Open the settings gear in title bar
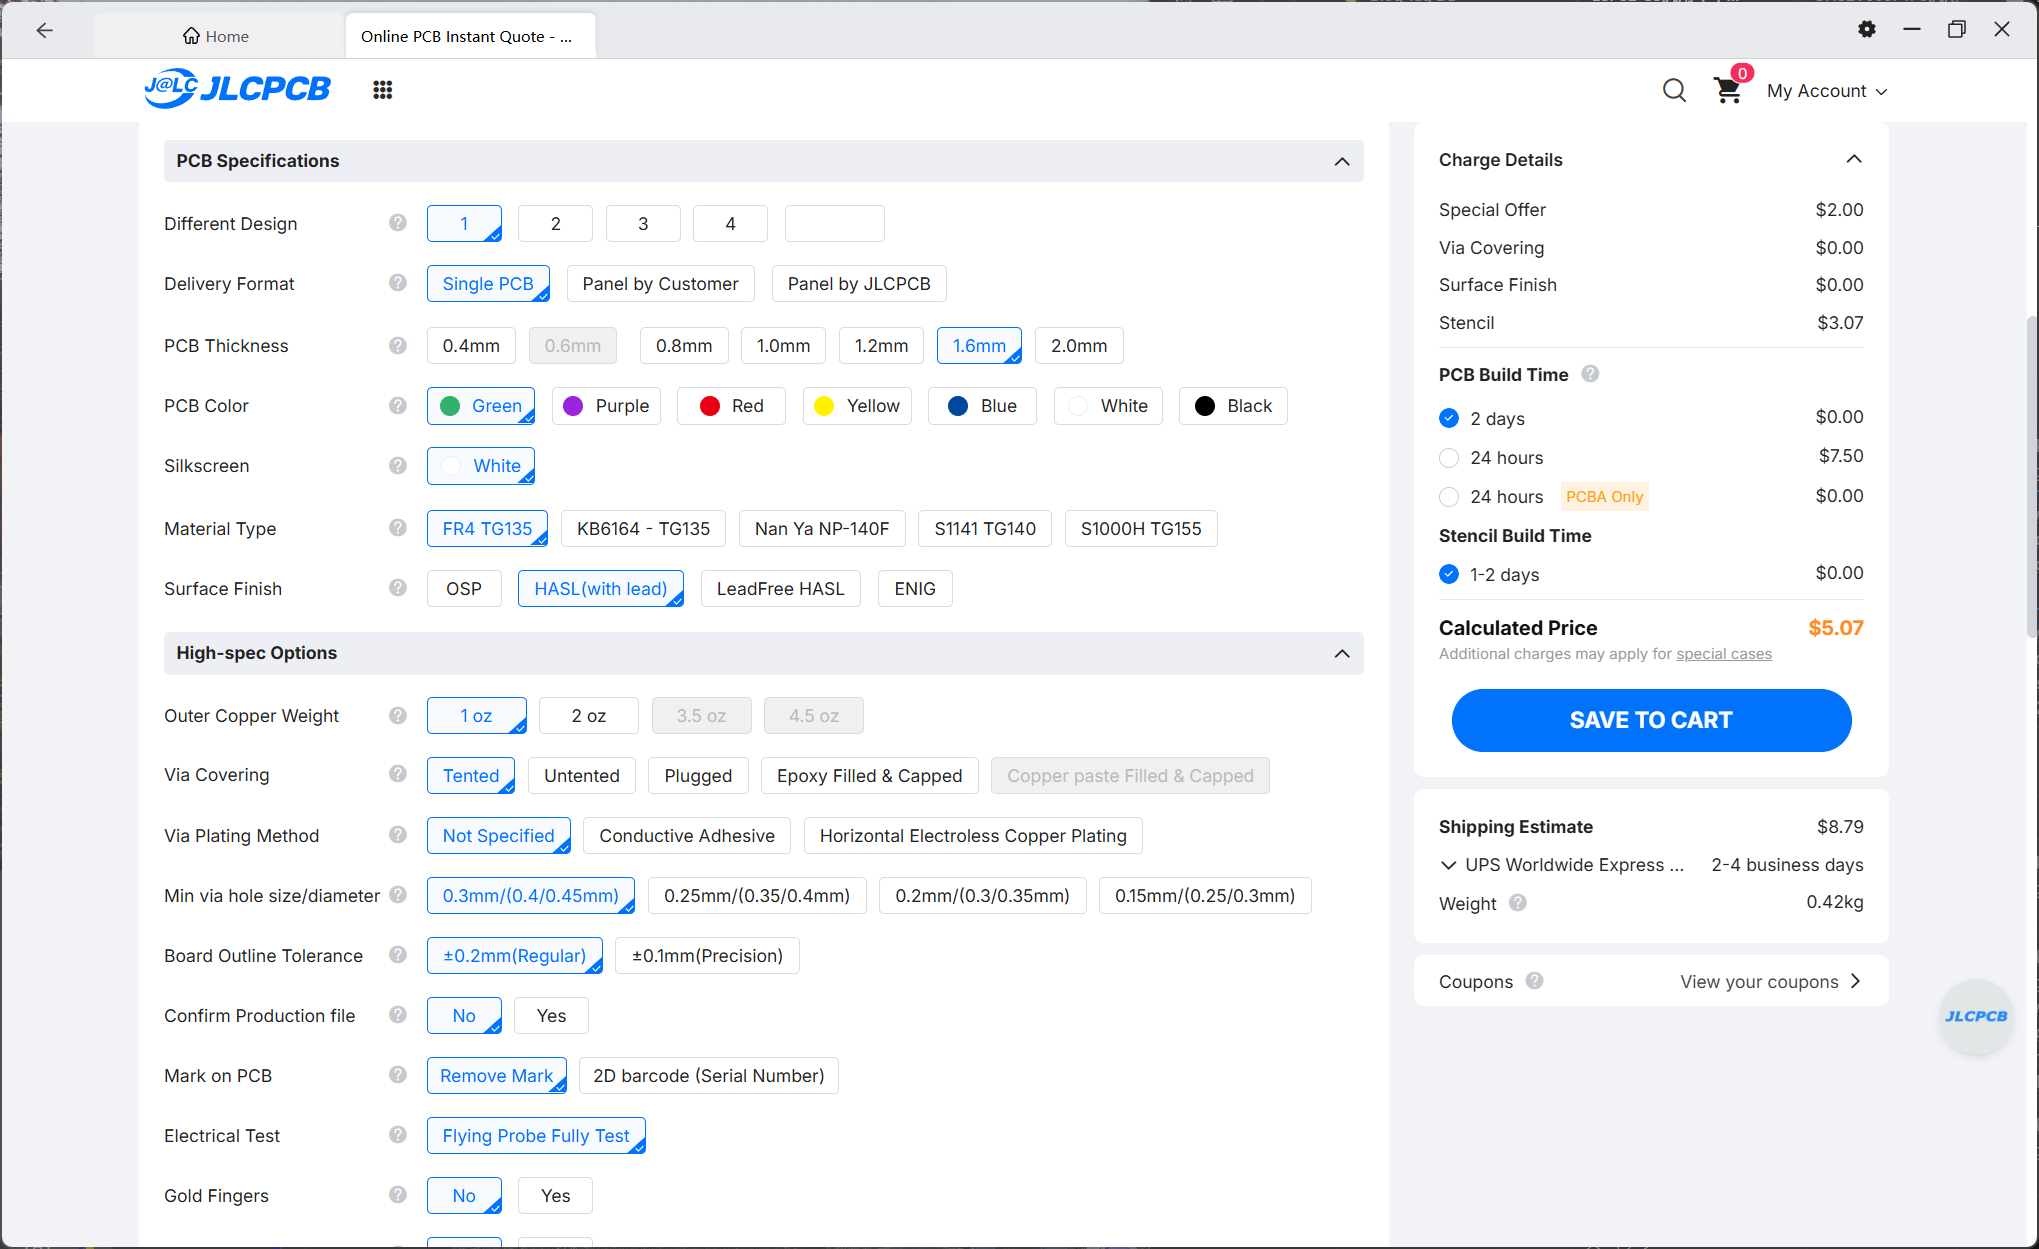2039x1249 pixels. pos(1866,29)
